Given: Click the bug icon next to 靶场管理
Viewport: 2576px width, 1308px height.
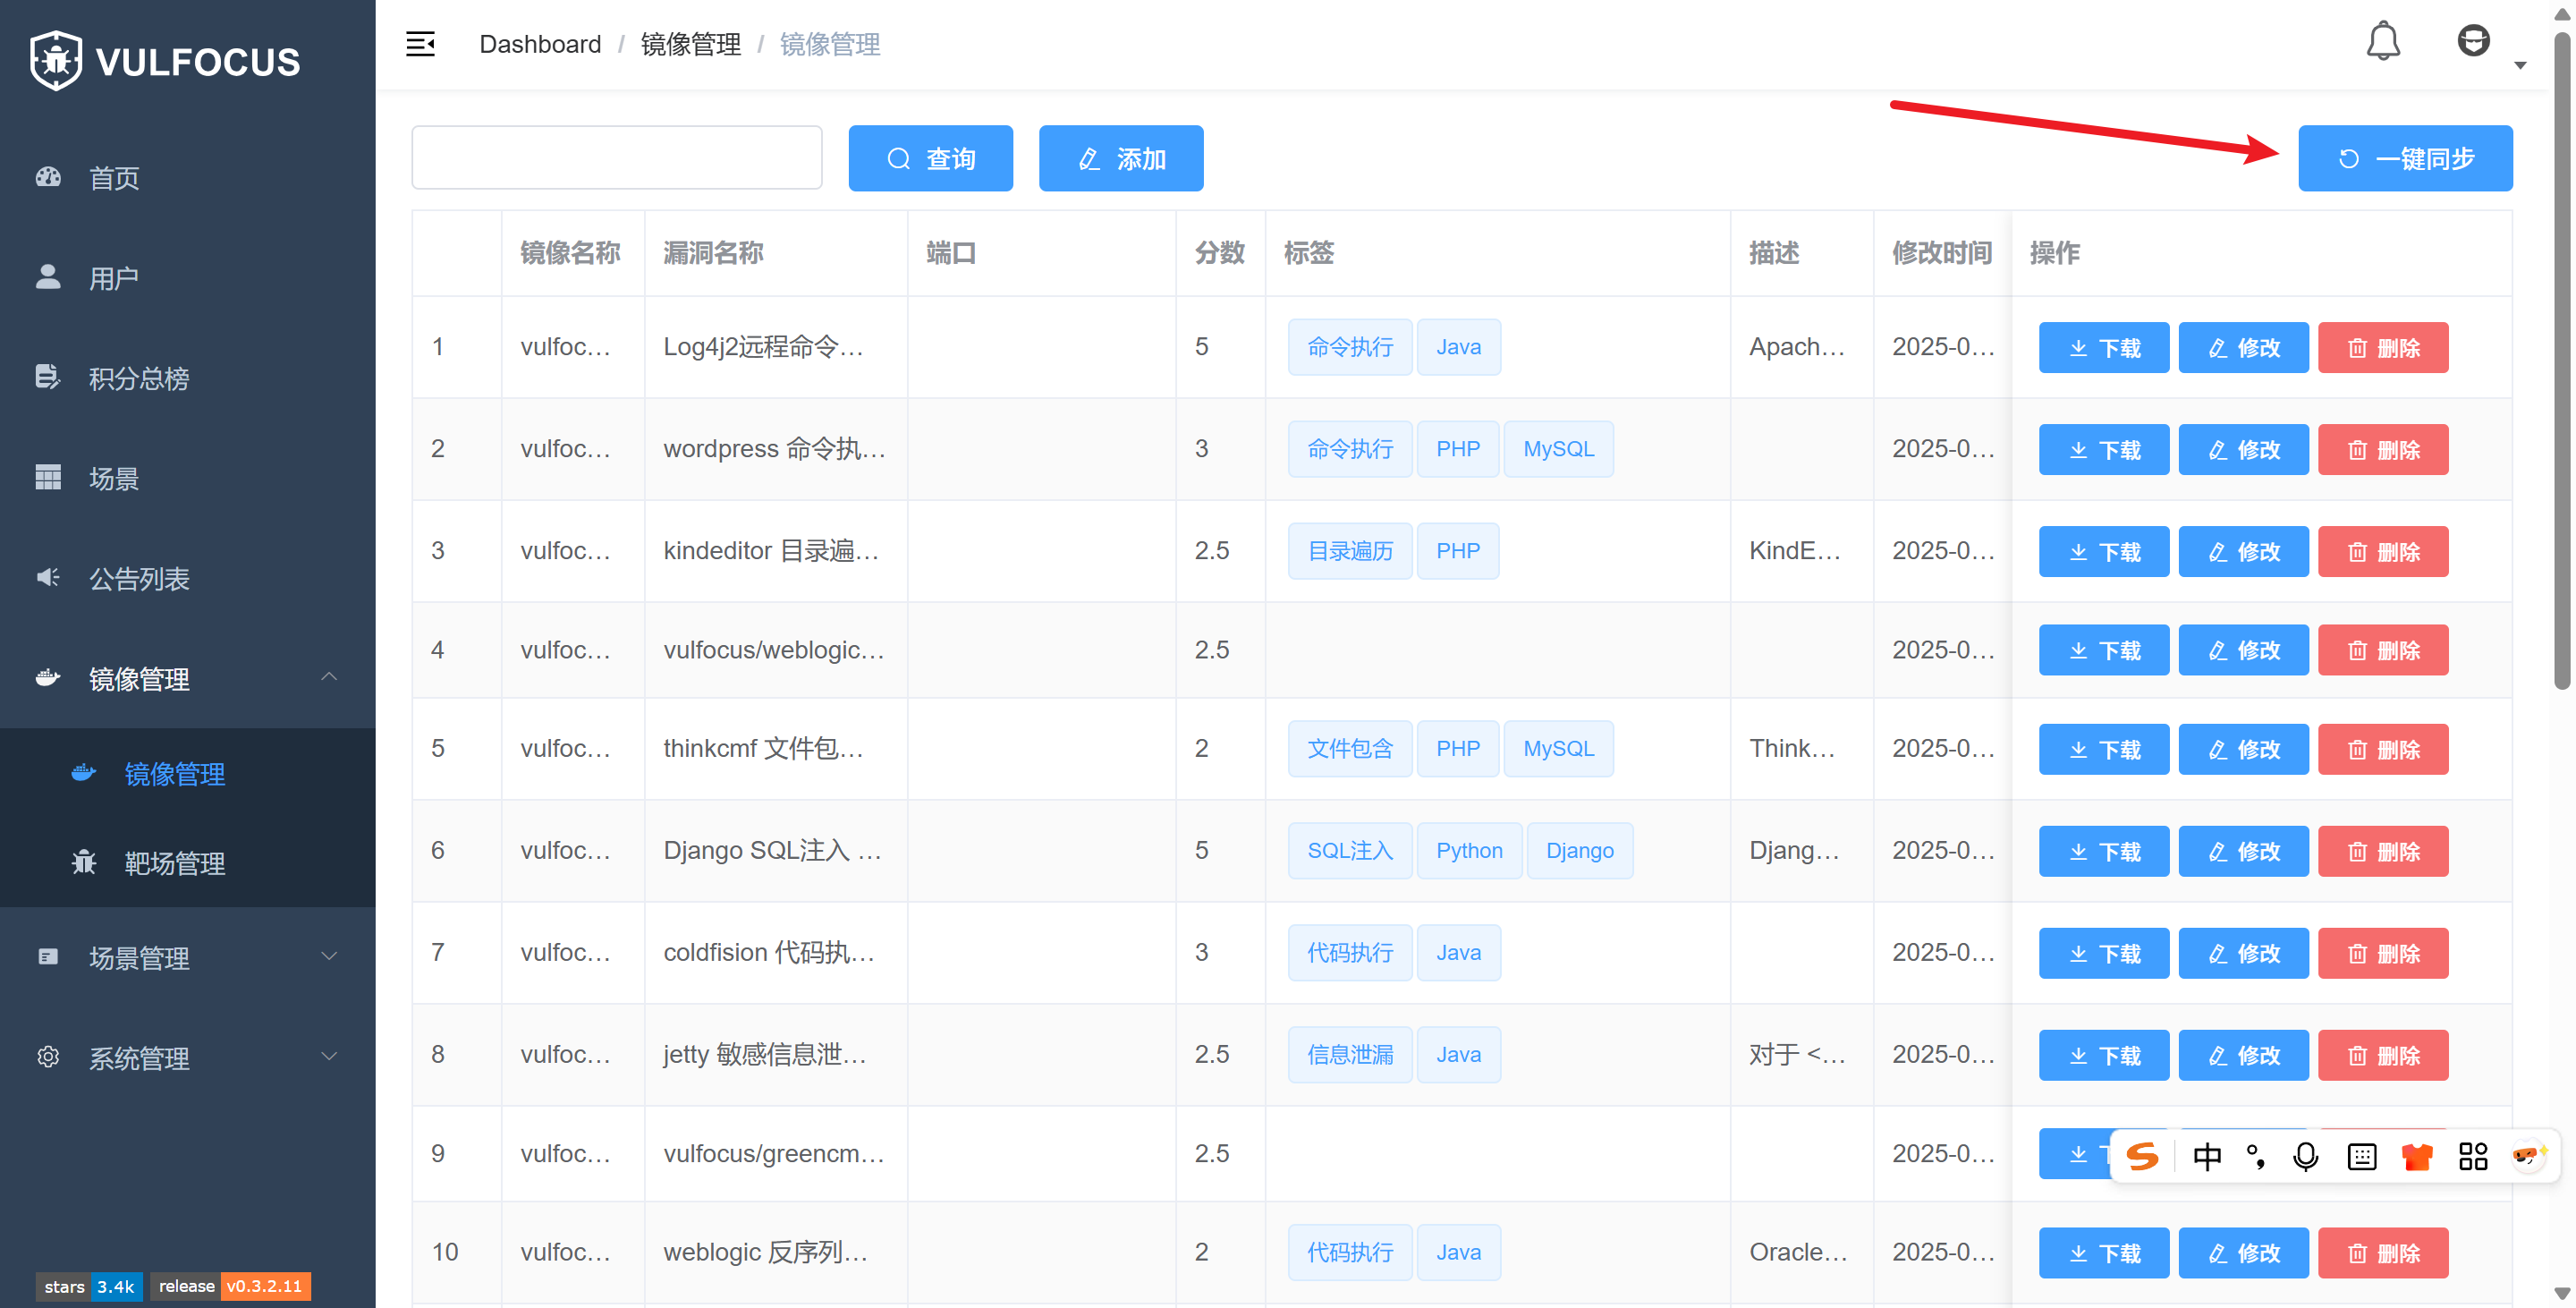Looking at the screenshot, I should coord(84,863).
